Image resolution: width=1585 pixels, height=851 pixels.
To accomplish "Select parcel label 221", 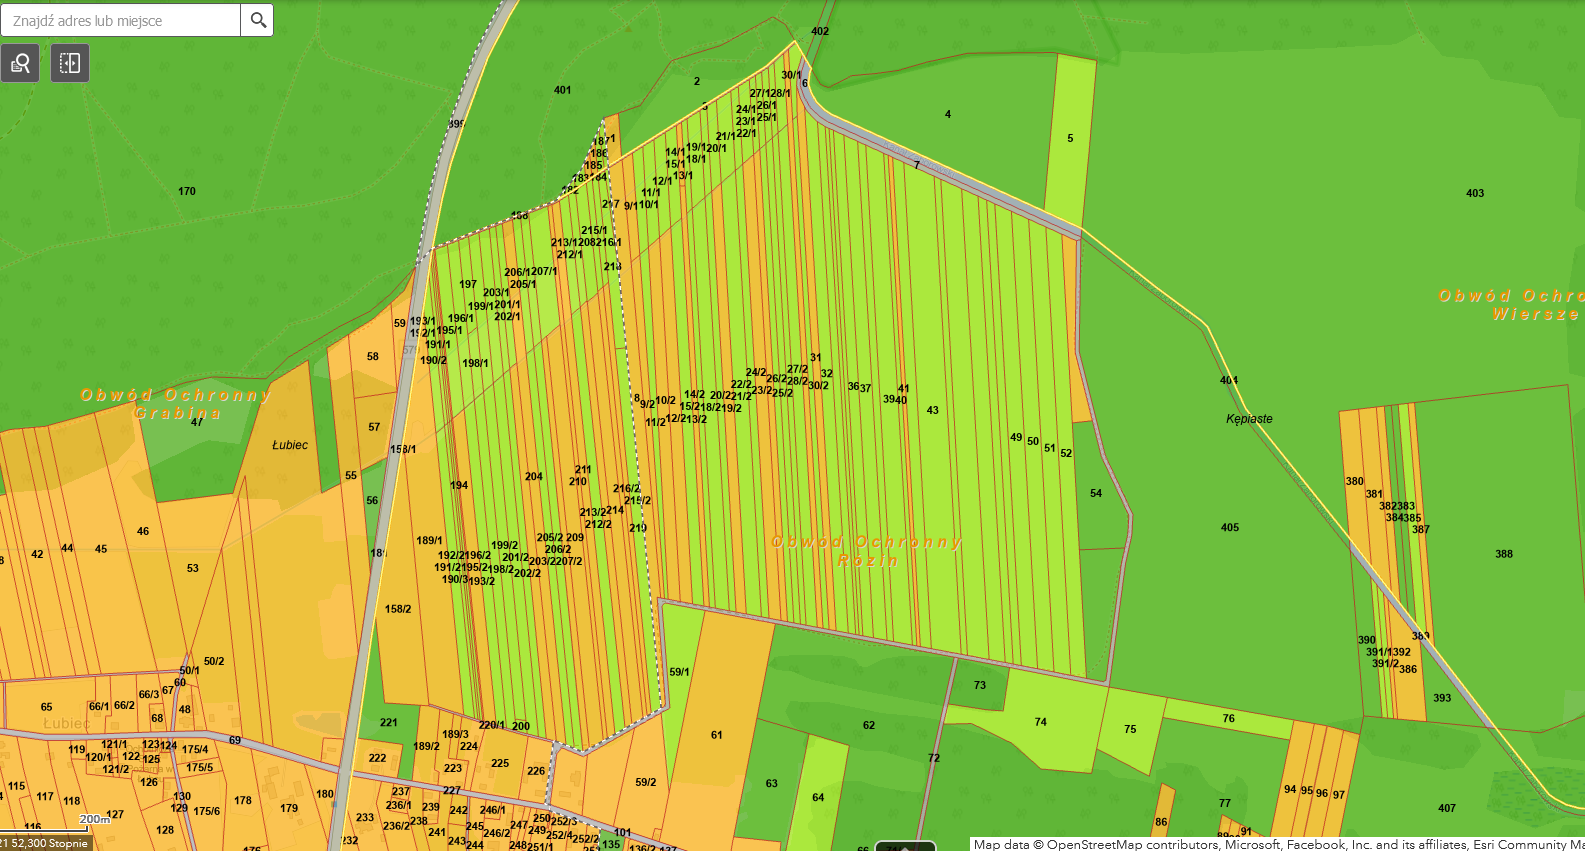I will coord(389,722).
